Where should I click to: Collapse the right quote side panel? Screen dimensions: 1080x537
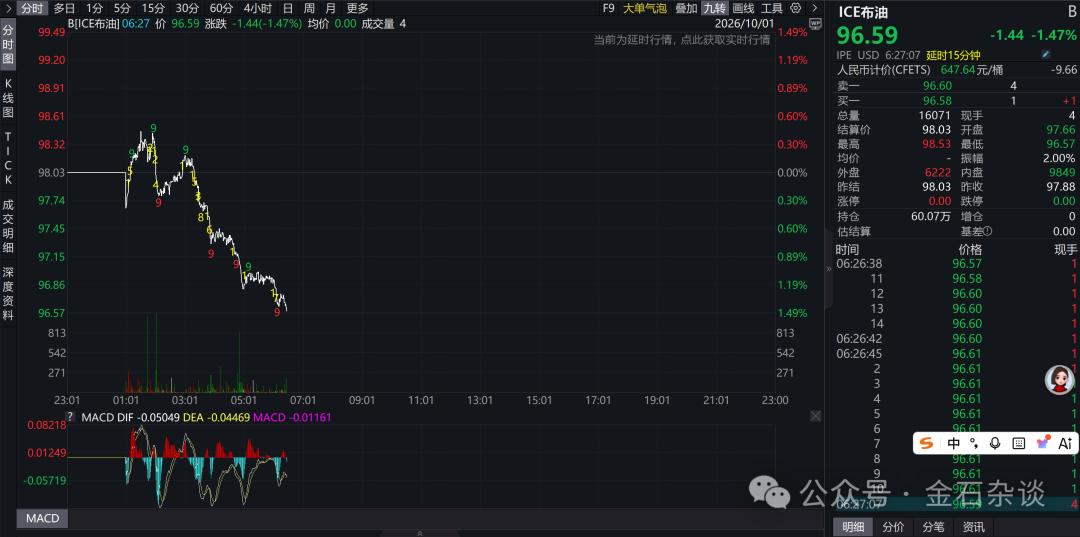click(x=829, y=269)
